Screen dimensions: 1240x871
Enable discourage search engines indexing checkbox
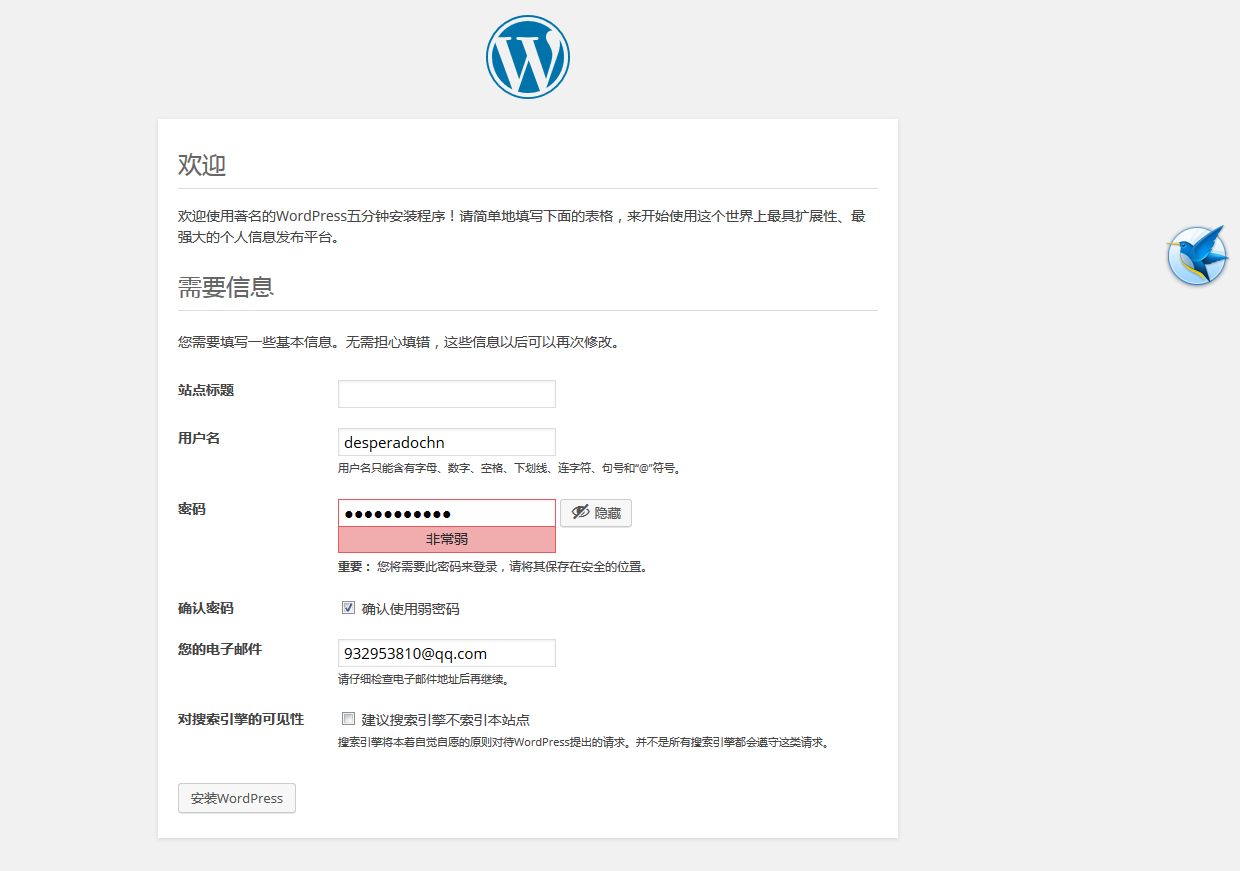(x=348, y=719)
